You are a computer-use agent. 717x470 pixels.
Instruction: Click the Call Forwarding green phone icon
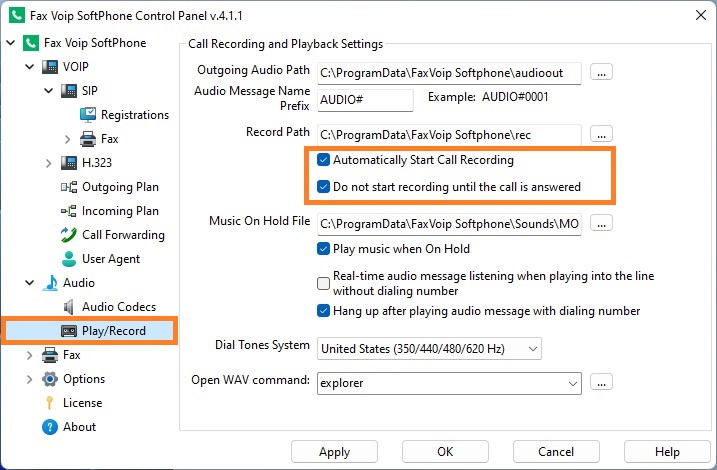pyautogui.click(x=69, y=235)
